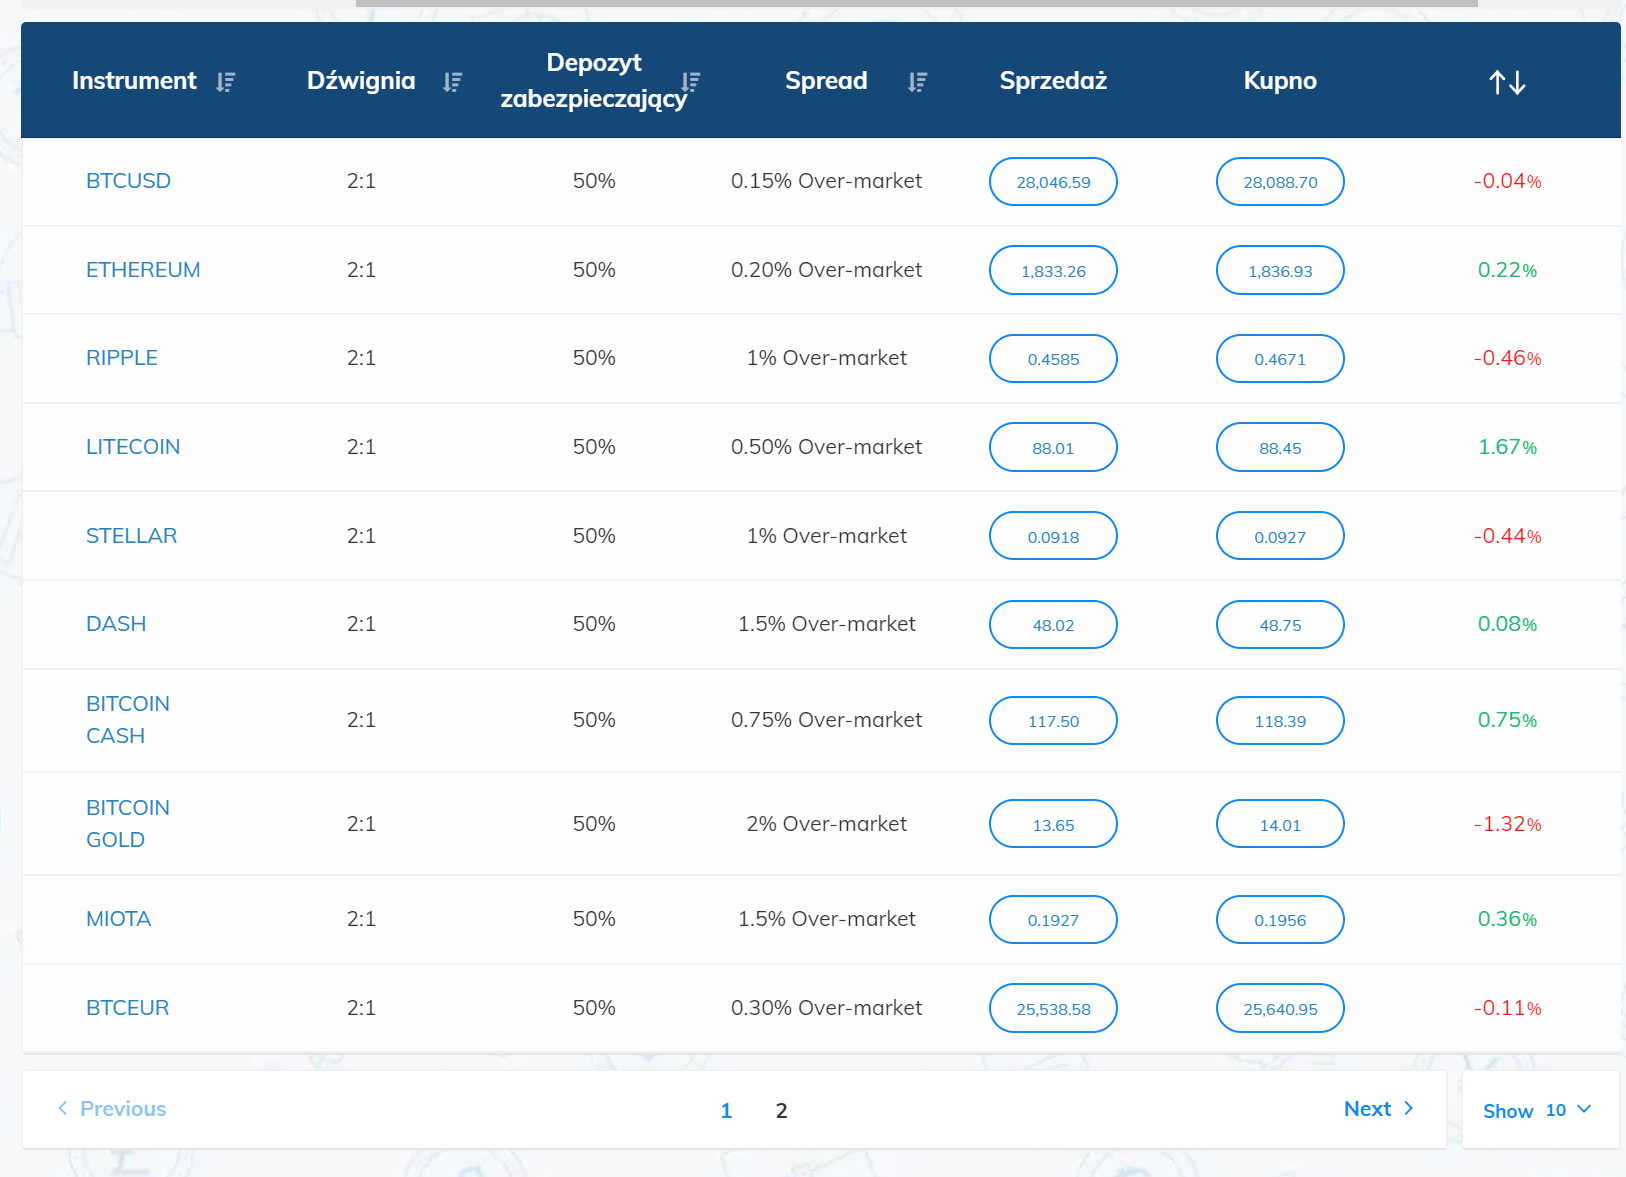The image size is (1626, 1177).
Task: Open the BITCOIN CASH instrument link
Action: pos(128,720)
